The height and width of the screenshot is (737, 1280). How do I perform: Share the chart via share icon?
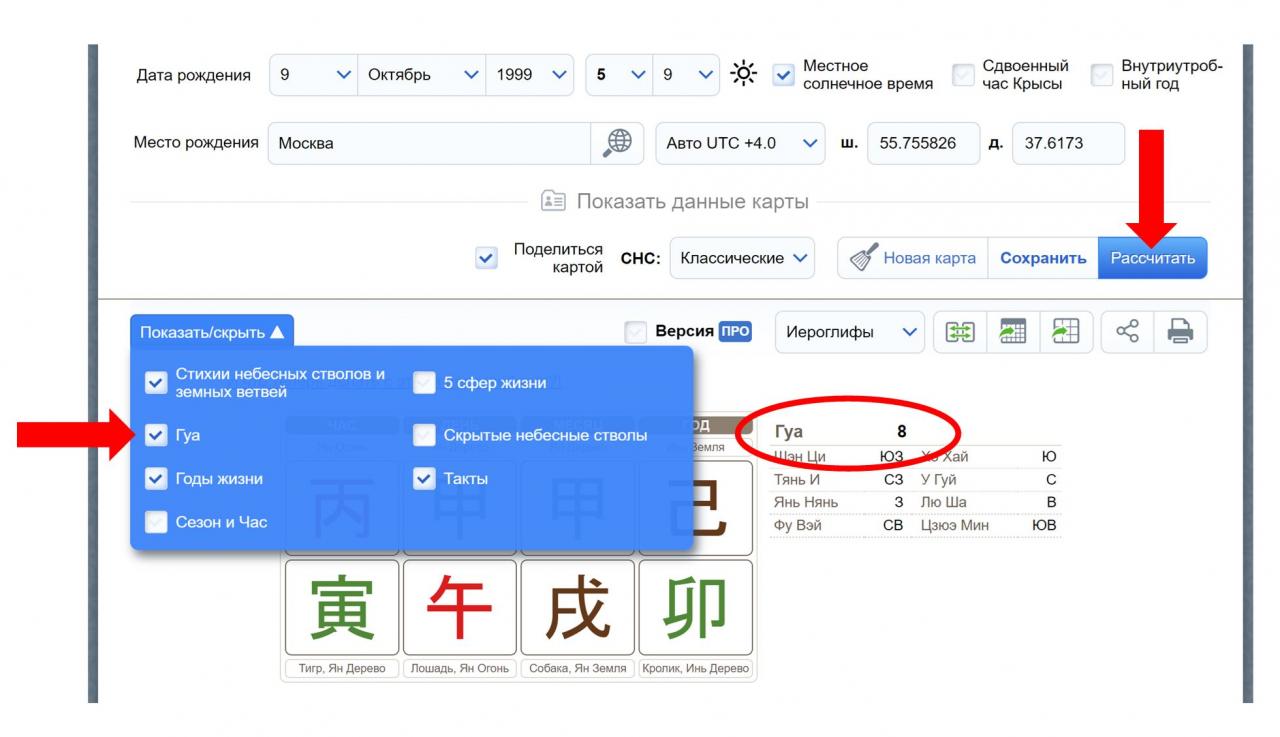point(1127,332)
